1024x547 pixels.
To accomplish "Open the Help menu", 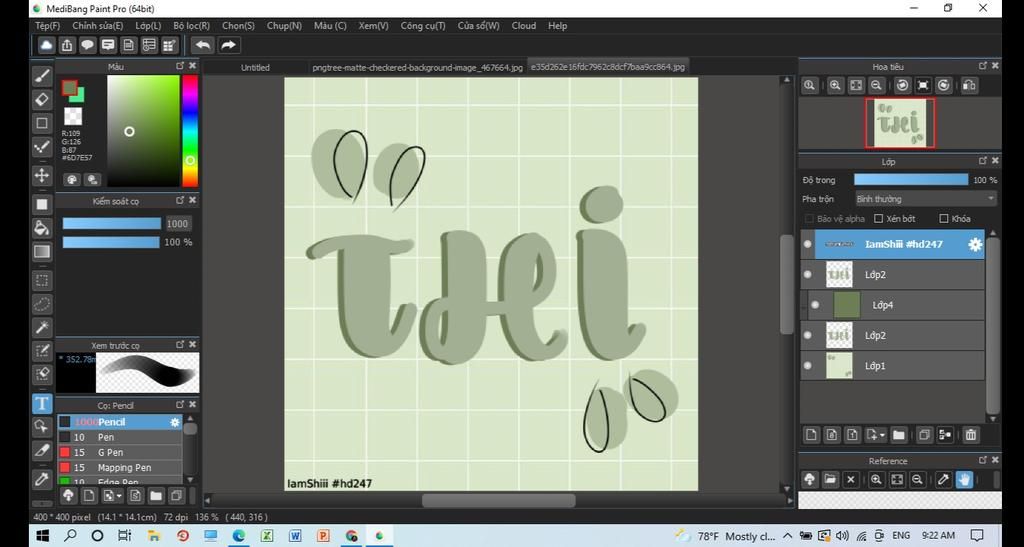I will click(557, 25).
